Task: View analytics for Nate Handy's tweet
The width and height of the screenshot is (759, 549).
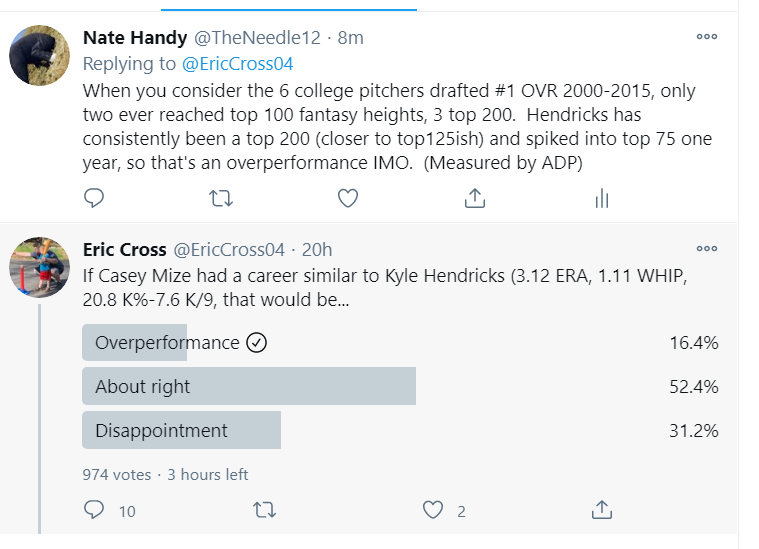Action: point(602,198)
